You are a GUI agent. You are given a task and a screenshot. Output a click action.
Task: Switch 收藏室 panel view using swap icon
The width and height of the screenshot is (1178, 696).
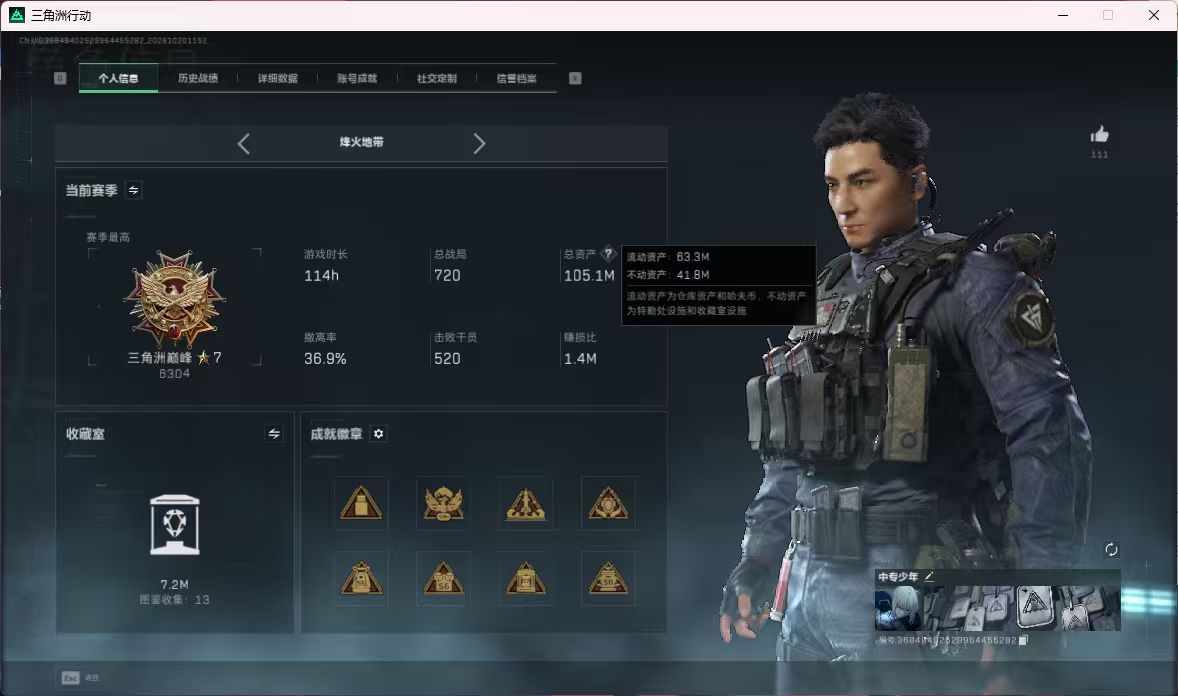(x=274, y=434)
